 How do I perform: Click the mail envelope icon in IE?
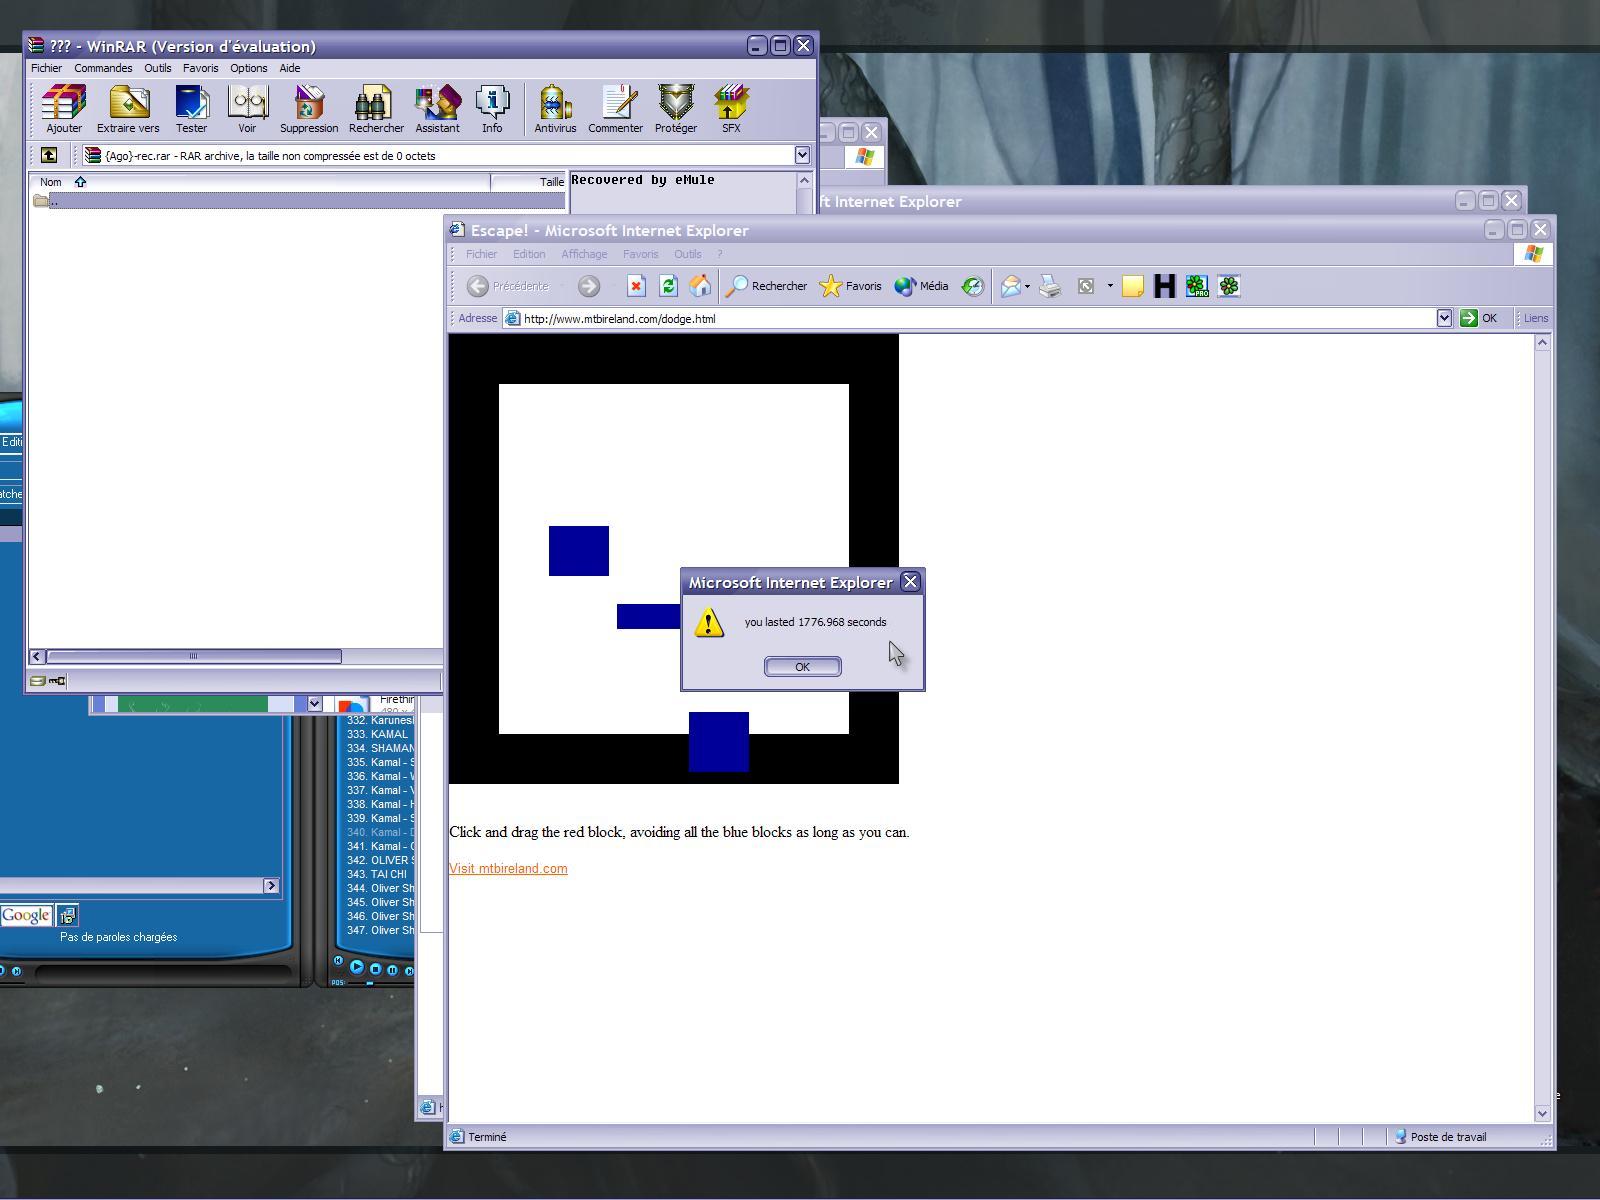pyautogui.click(x=1010, y=286)
